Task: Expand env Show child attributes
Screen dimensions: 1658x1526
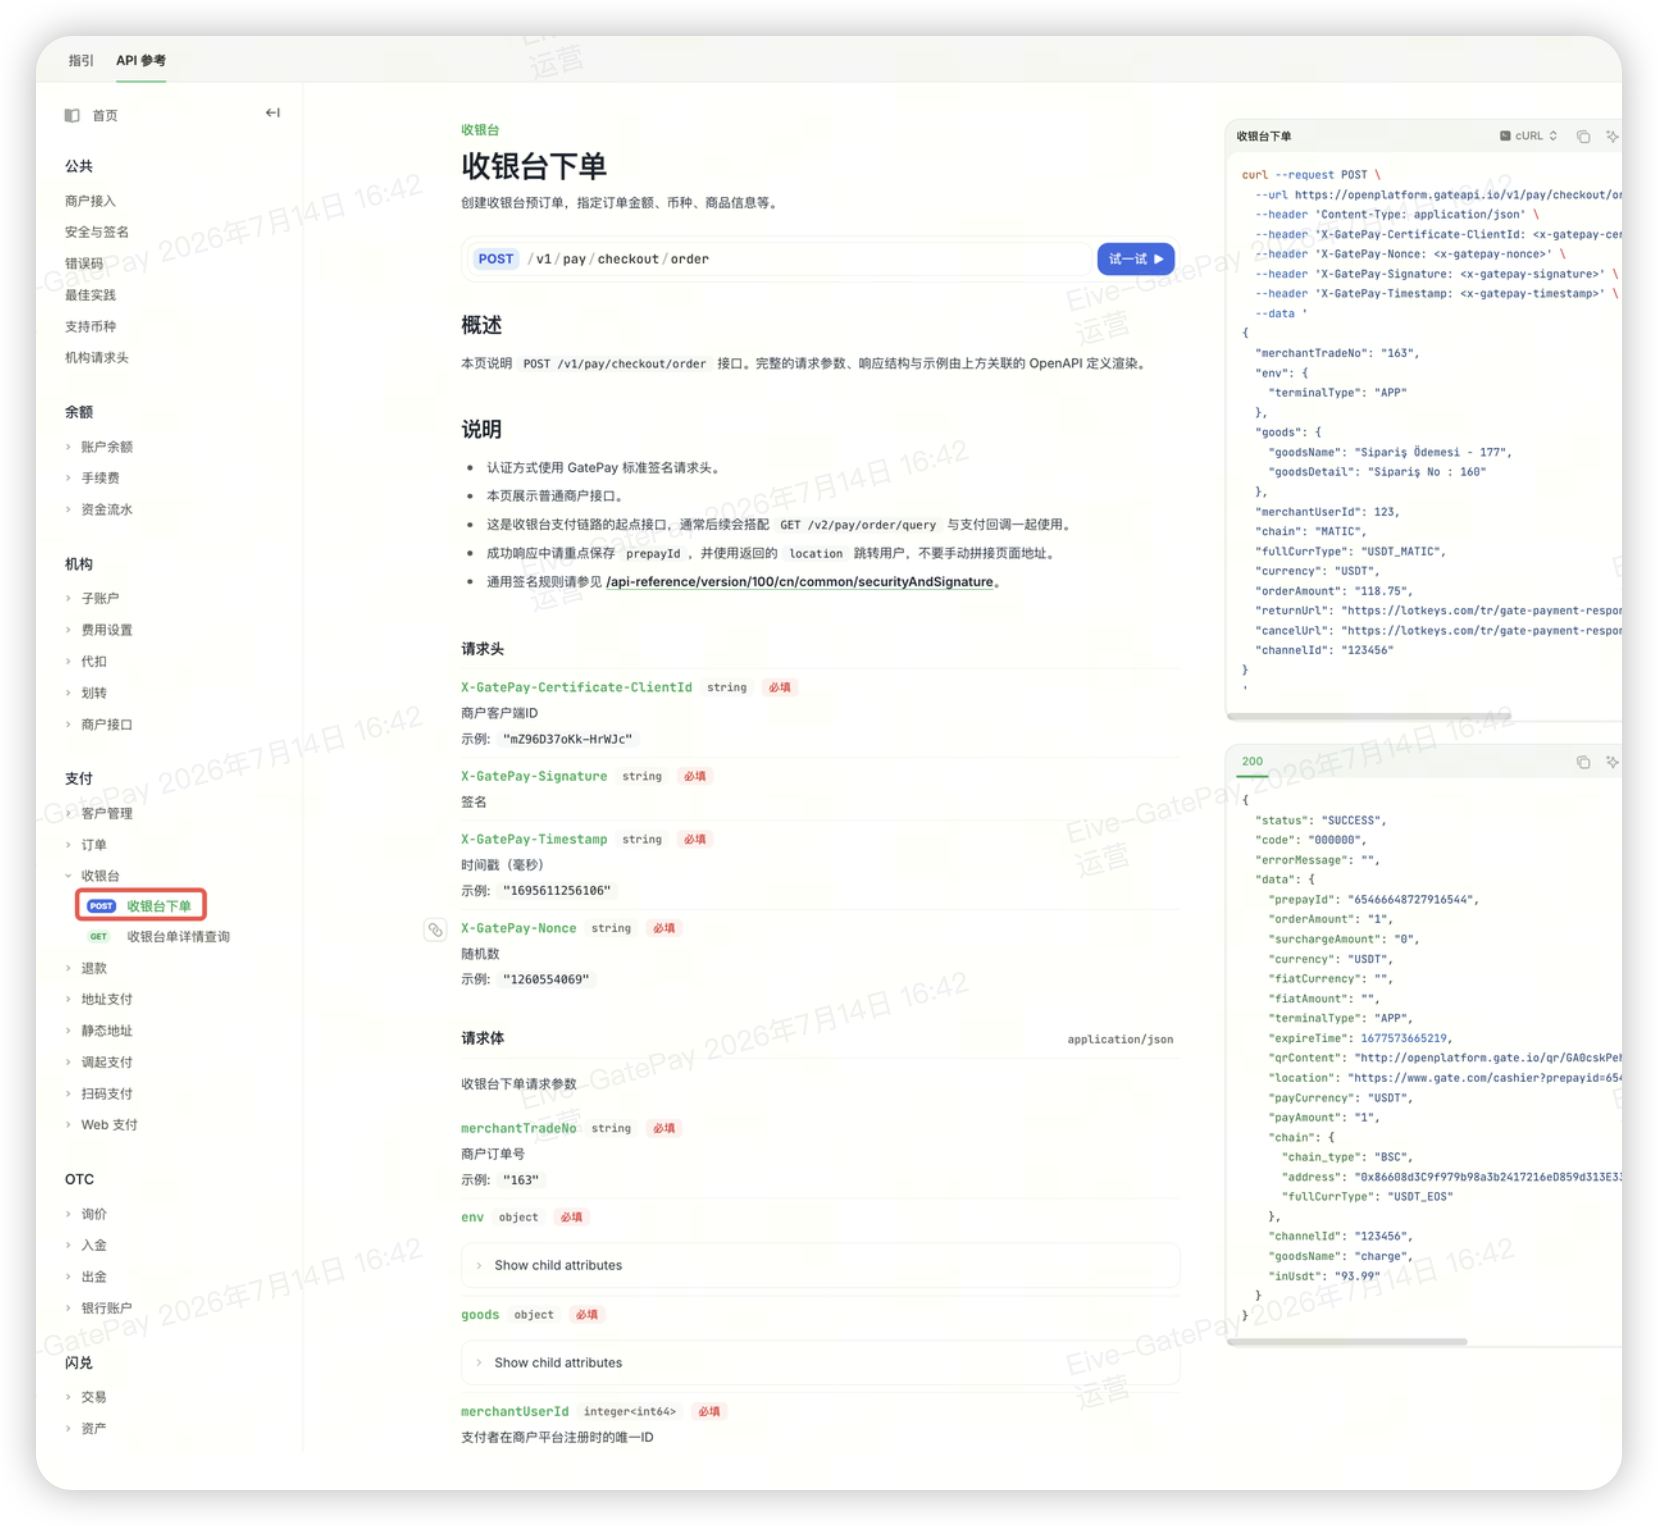Action: [x=820, y=1265]
